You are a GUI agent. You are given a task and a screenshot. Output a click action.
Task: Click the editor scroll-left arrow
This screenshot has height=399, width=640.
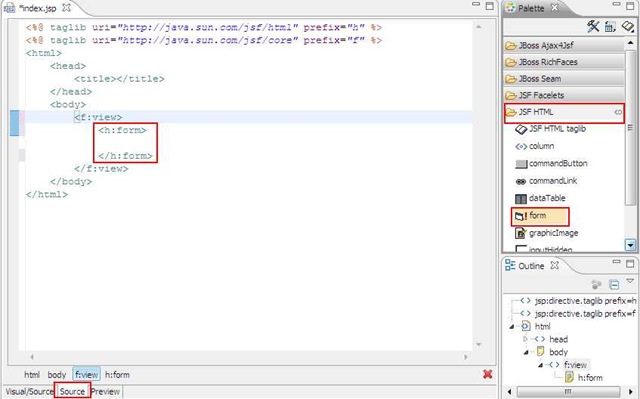pos(31,357)
